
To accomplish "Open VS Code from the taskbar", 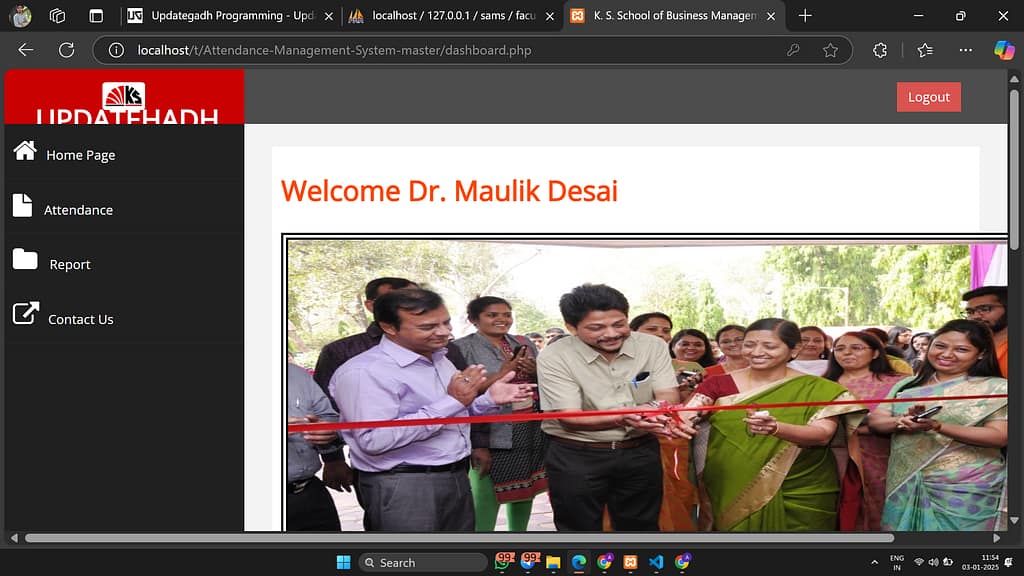I will coord(656,563).
